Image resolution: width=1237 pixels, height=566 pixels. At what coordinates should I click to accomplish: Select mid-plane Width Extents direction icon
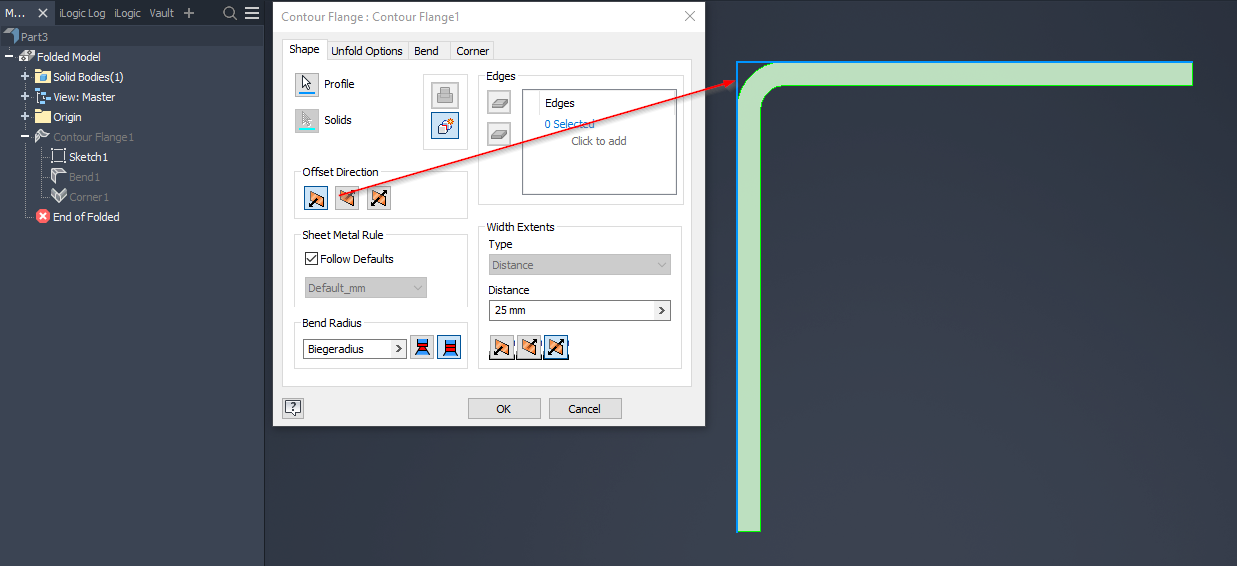[556, 348]
